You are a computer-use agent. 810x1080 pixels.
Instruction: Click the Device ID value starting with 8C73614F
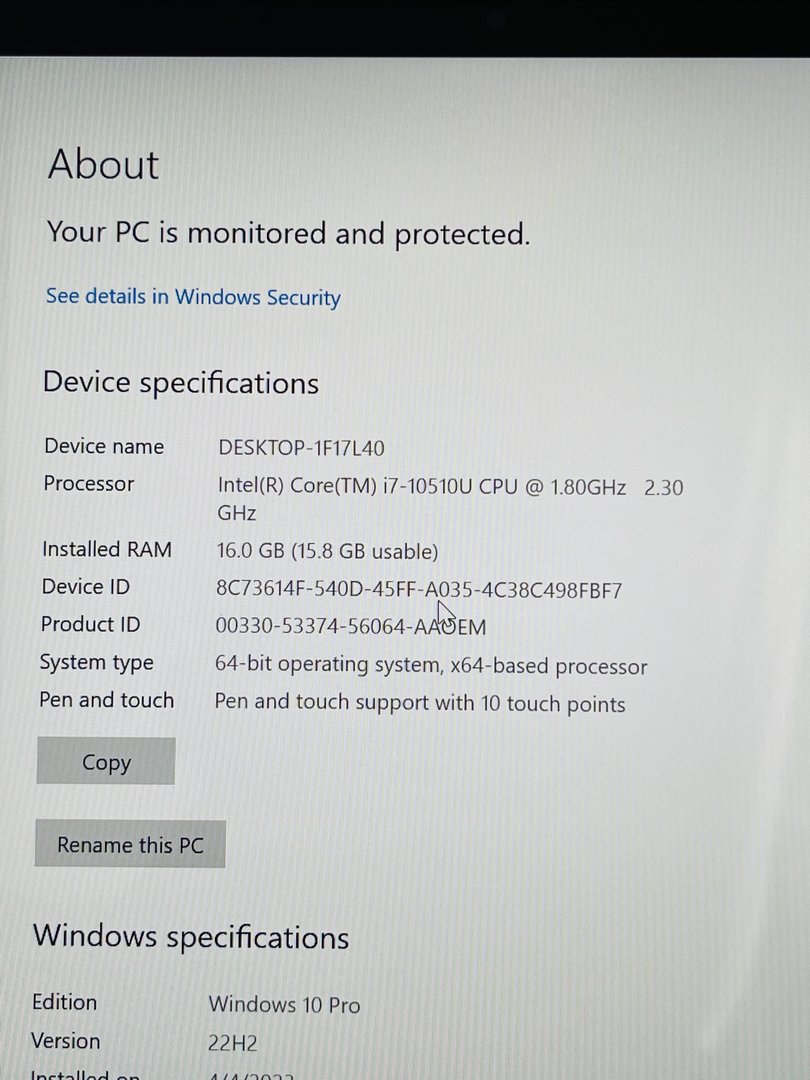coord(418,590)
